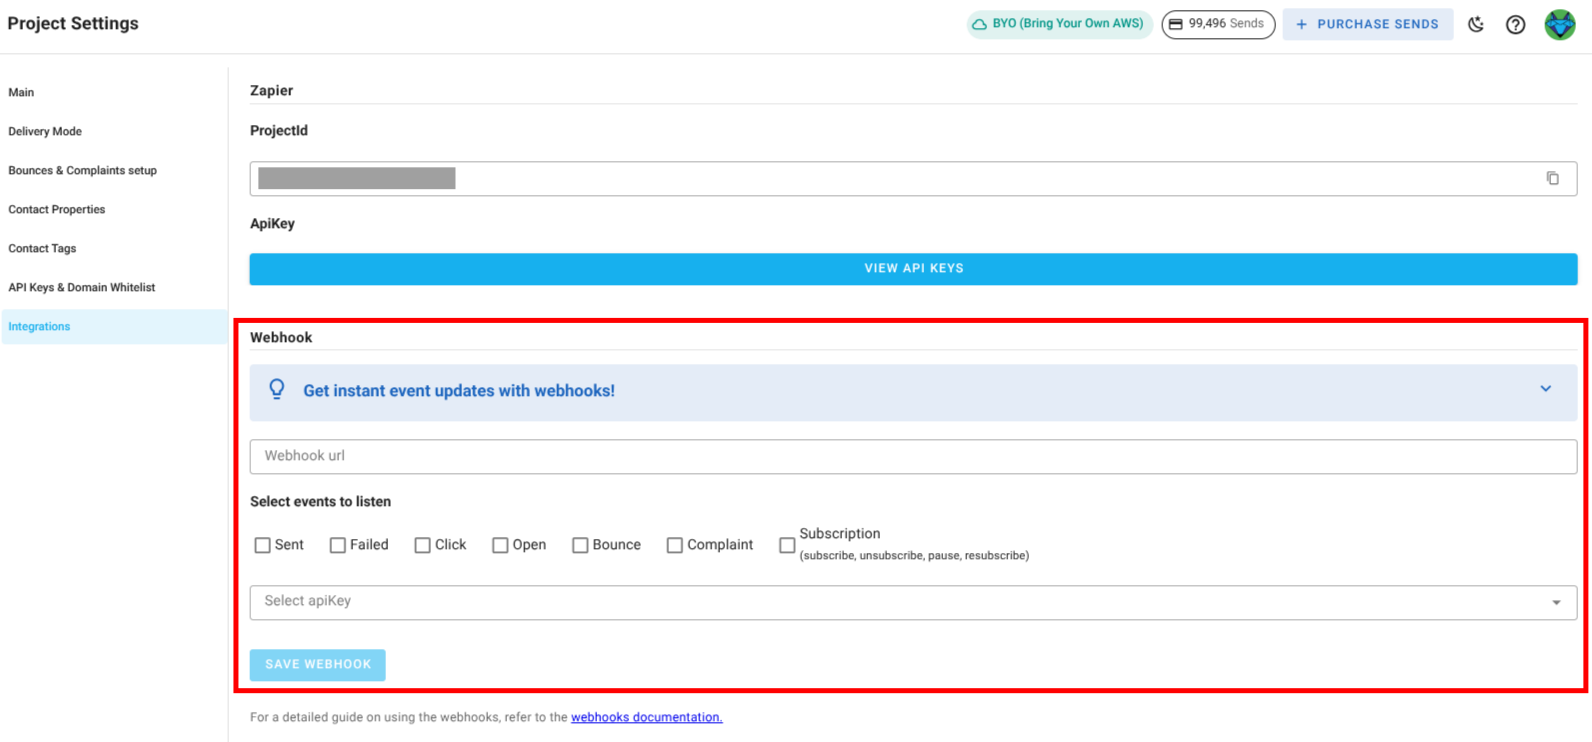Viewport: 1592px width, 742px height.
Task: Expand the webhooks info banner chevron
Action: pos(1545,389)
